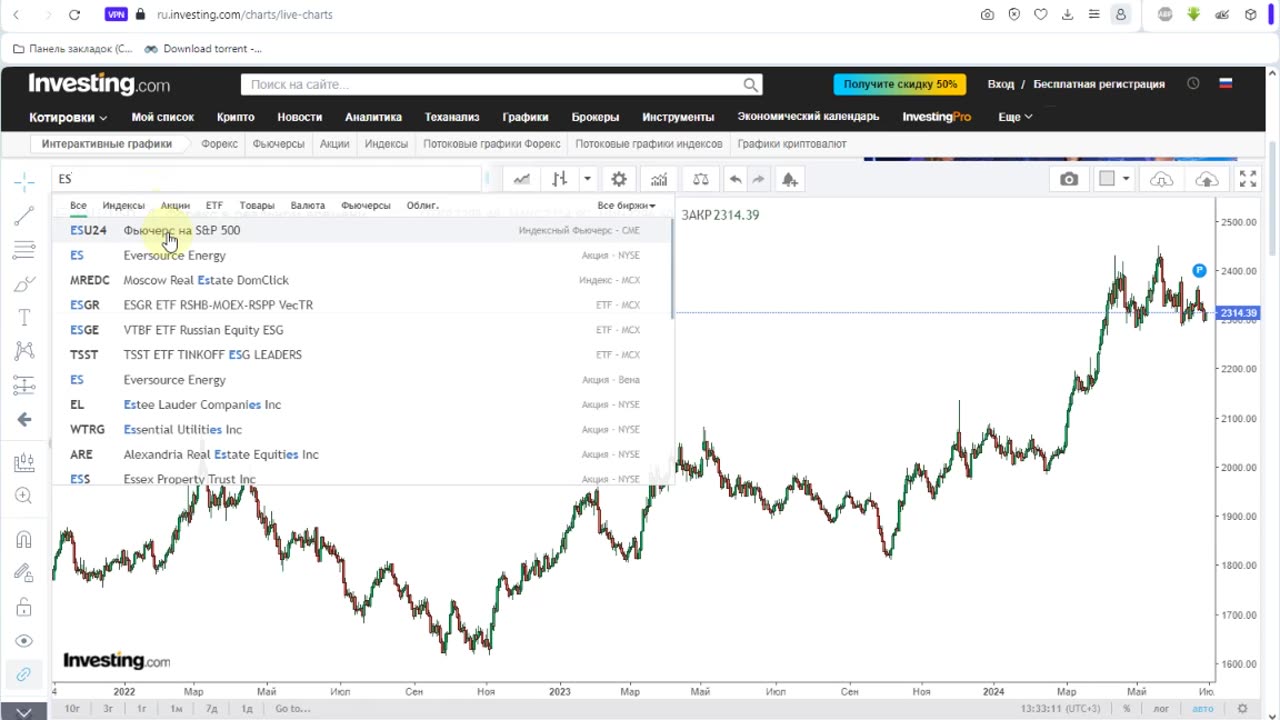Click the Получите скидку 50% button

pyautogui.click(x=899, y=84)
